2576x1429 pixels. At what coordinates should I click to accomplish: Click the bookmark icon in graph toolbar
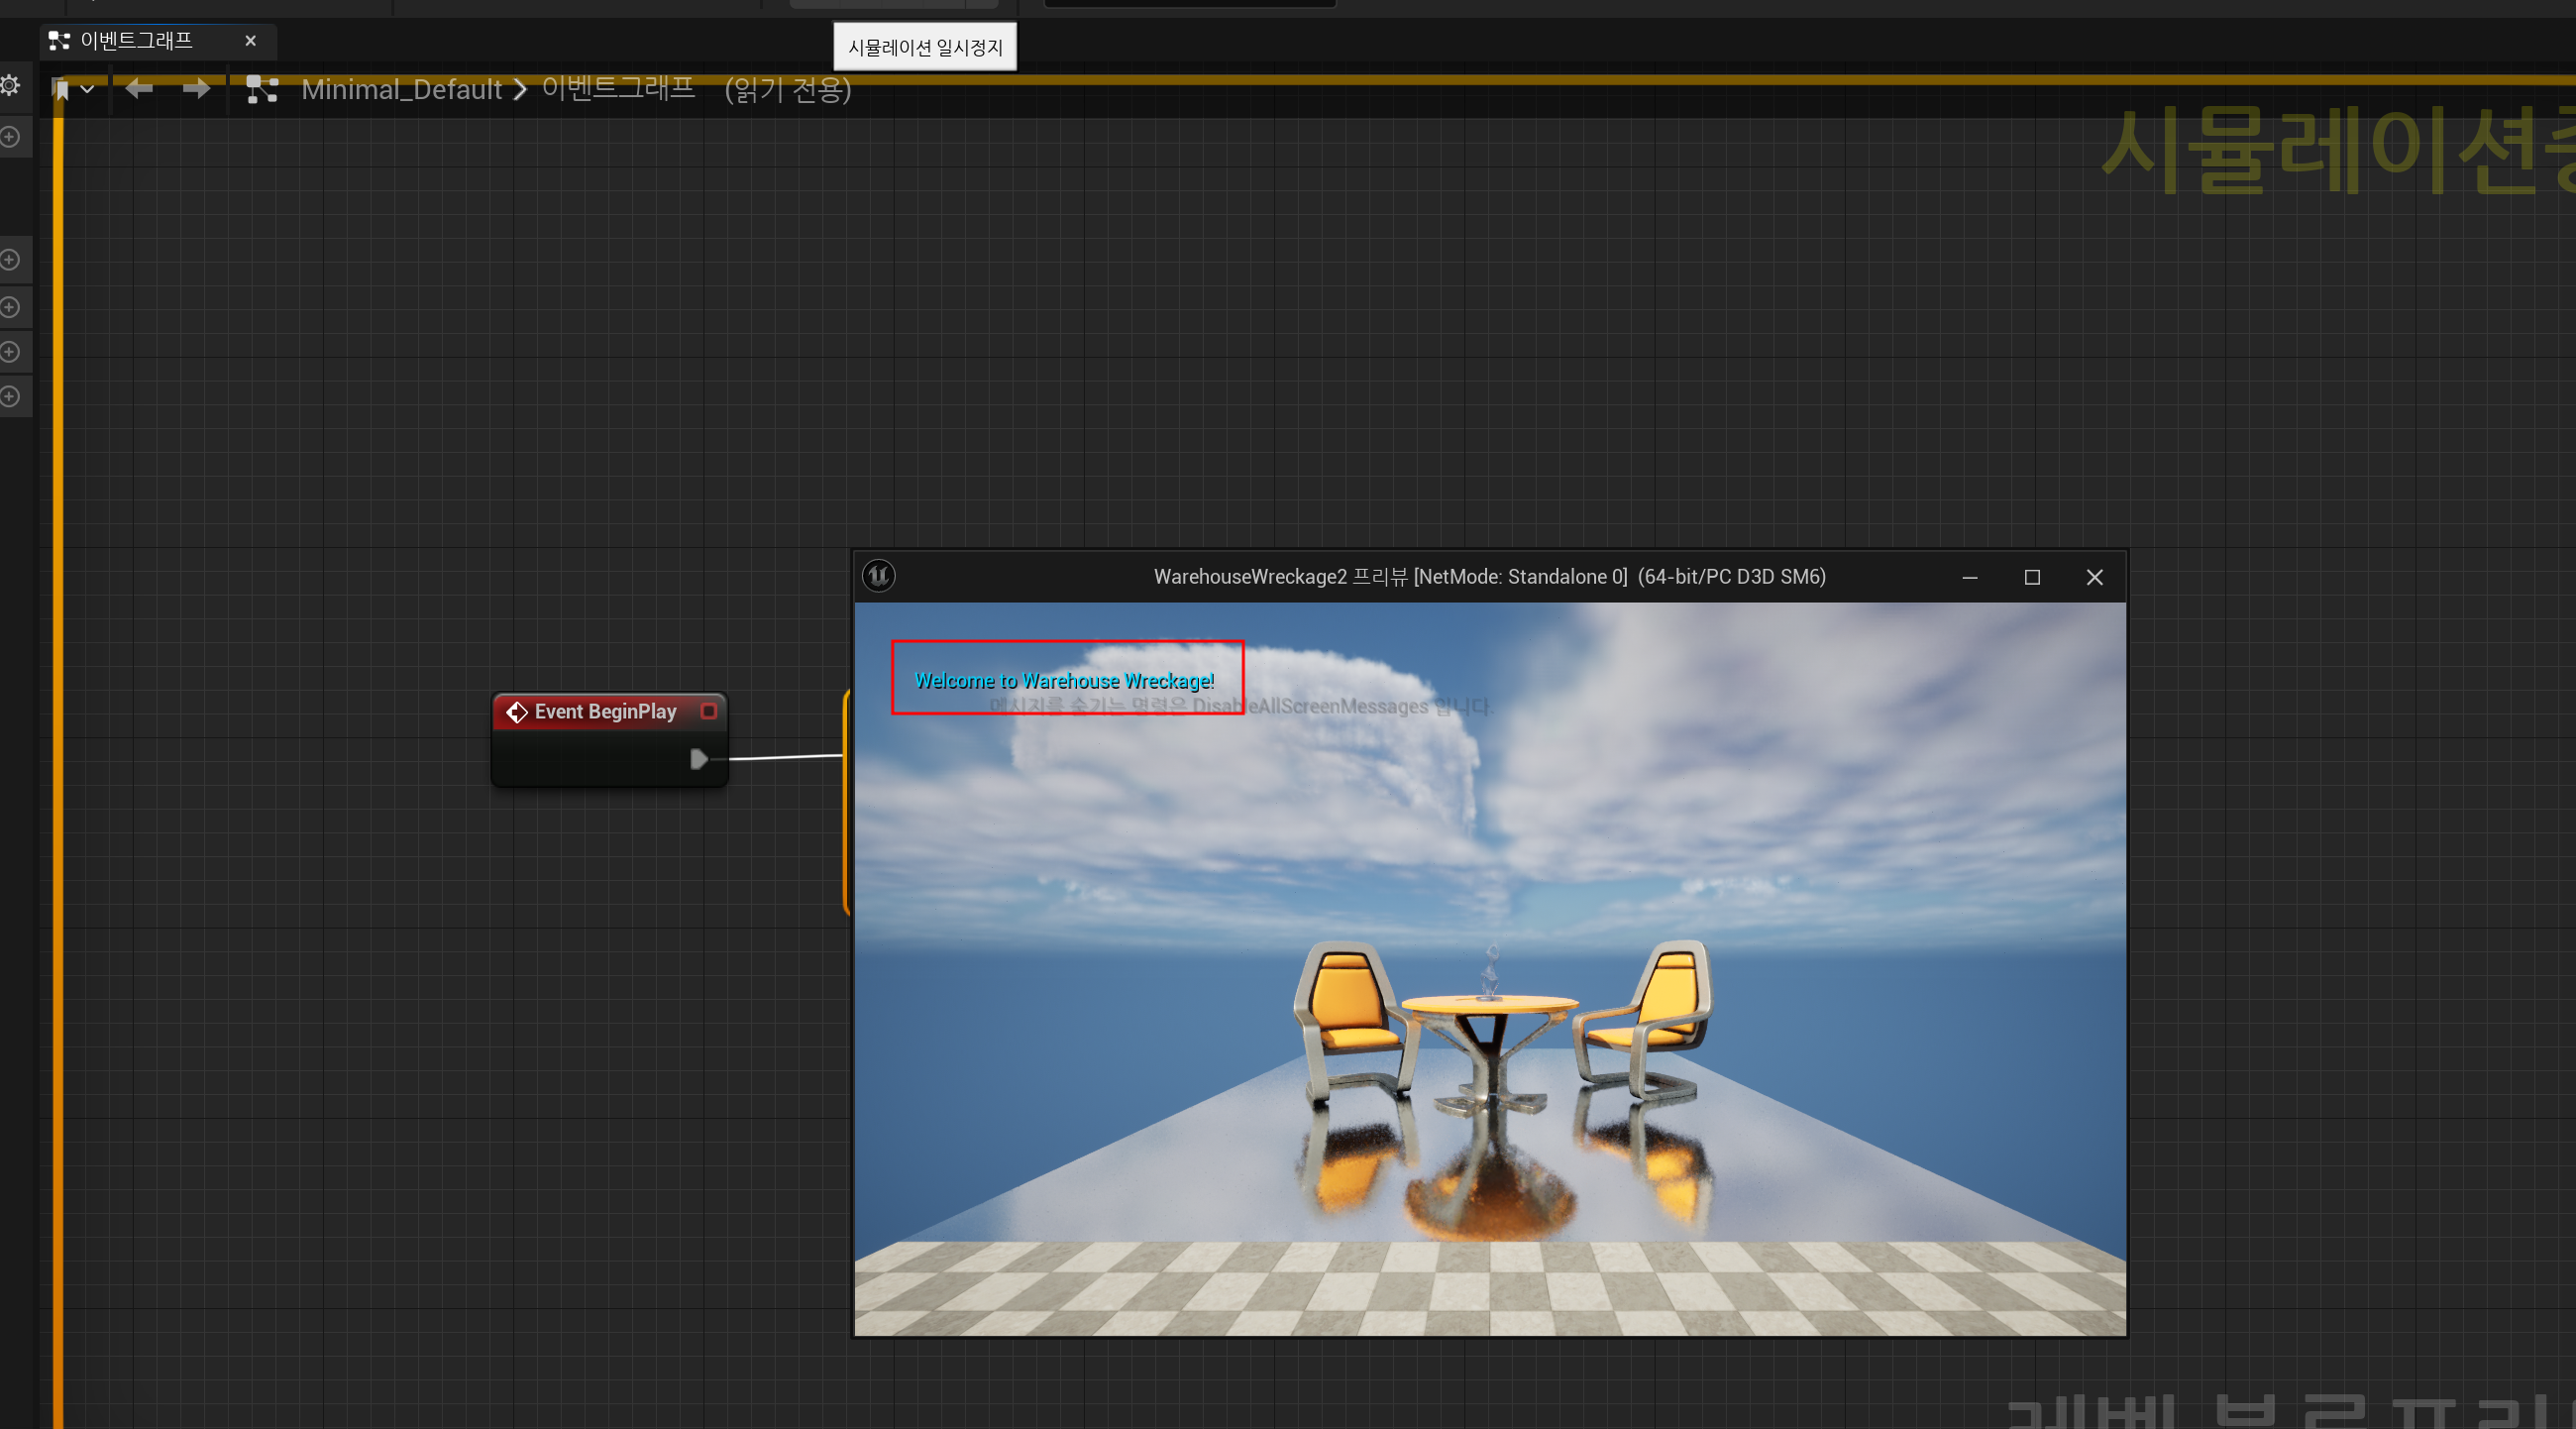click(x=61, y=90)
